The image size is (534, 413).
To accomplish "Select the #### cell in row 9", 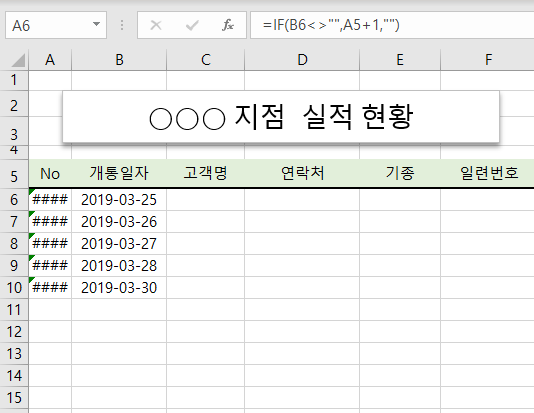I will pos(50,266).
